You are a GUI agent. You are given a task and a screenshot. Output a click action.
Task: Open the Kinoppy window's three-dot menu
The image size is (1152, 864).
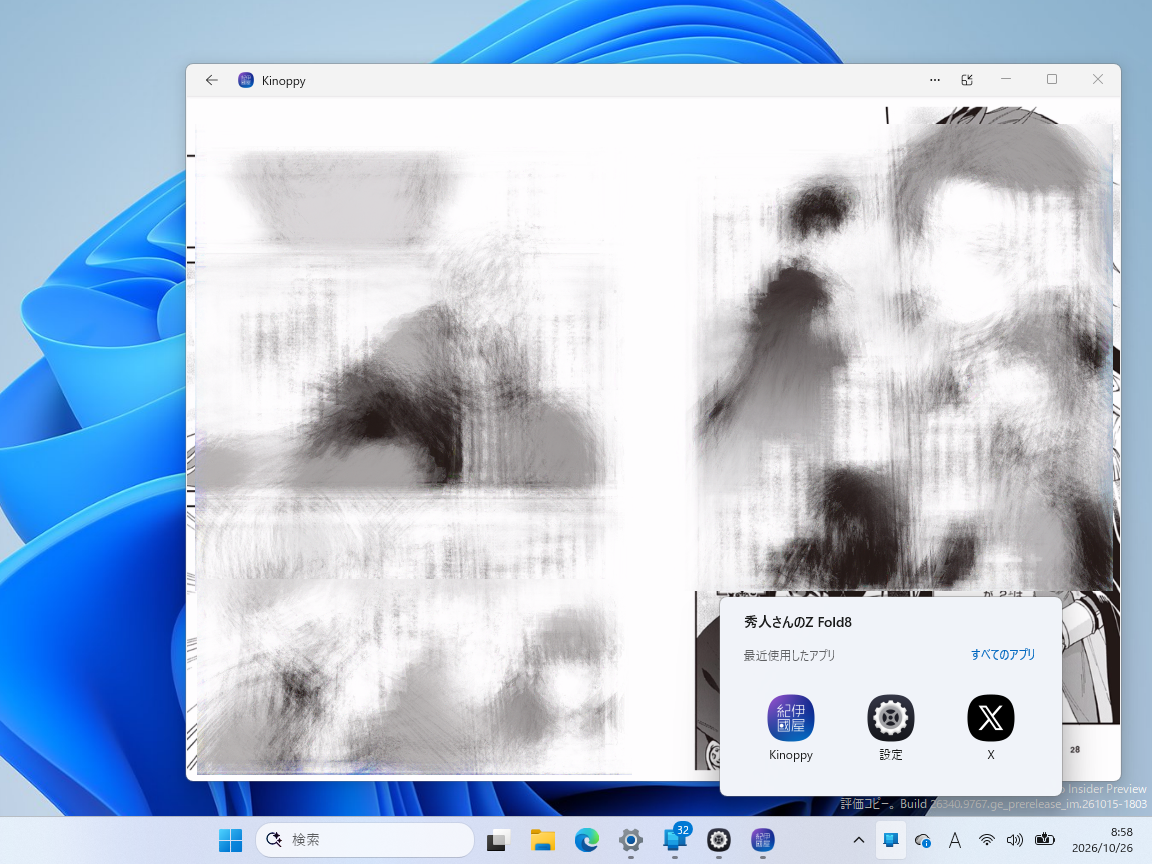(935, 80)
